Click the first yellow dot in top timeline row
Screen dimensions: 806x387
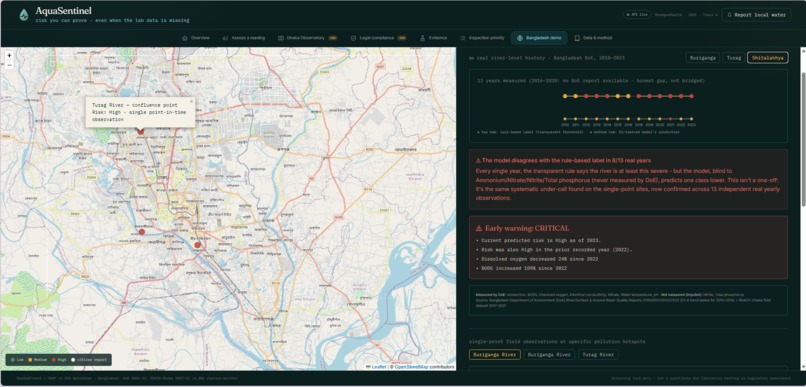point(565,96)
